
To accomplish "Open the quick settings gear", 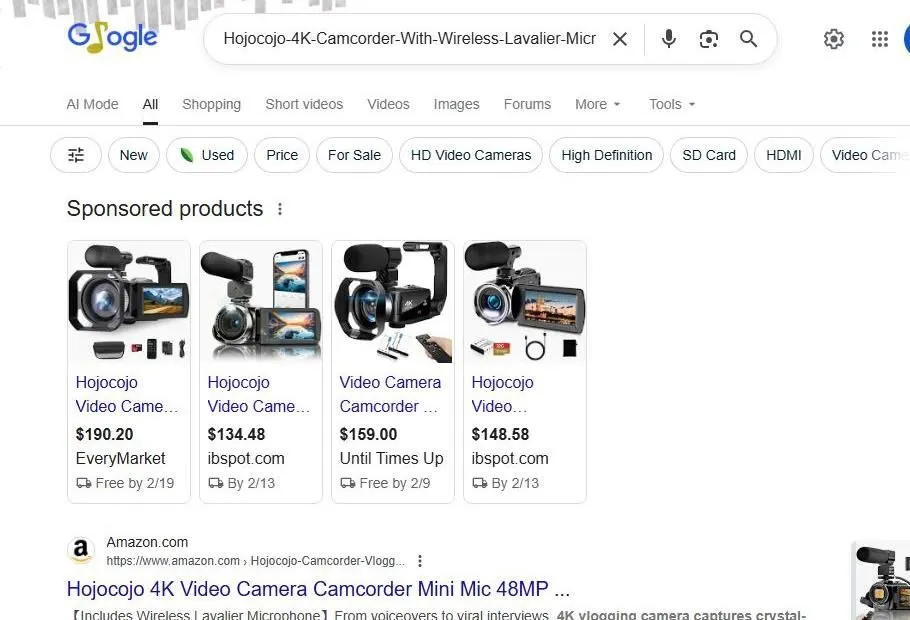I will click(x=834, y=38).
